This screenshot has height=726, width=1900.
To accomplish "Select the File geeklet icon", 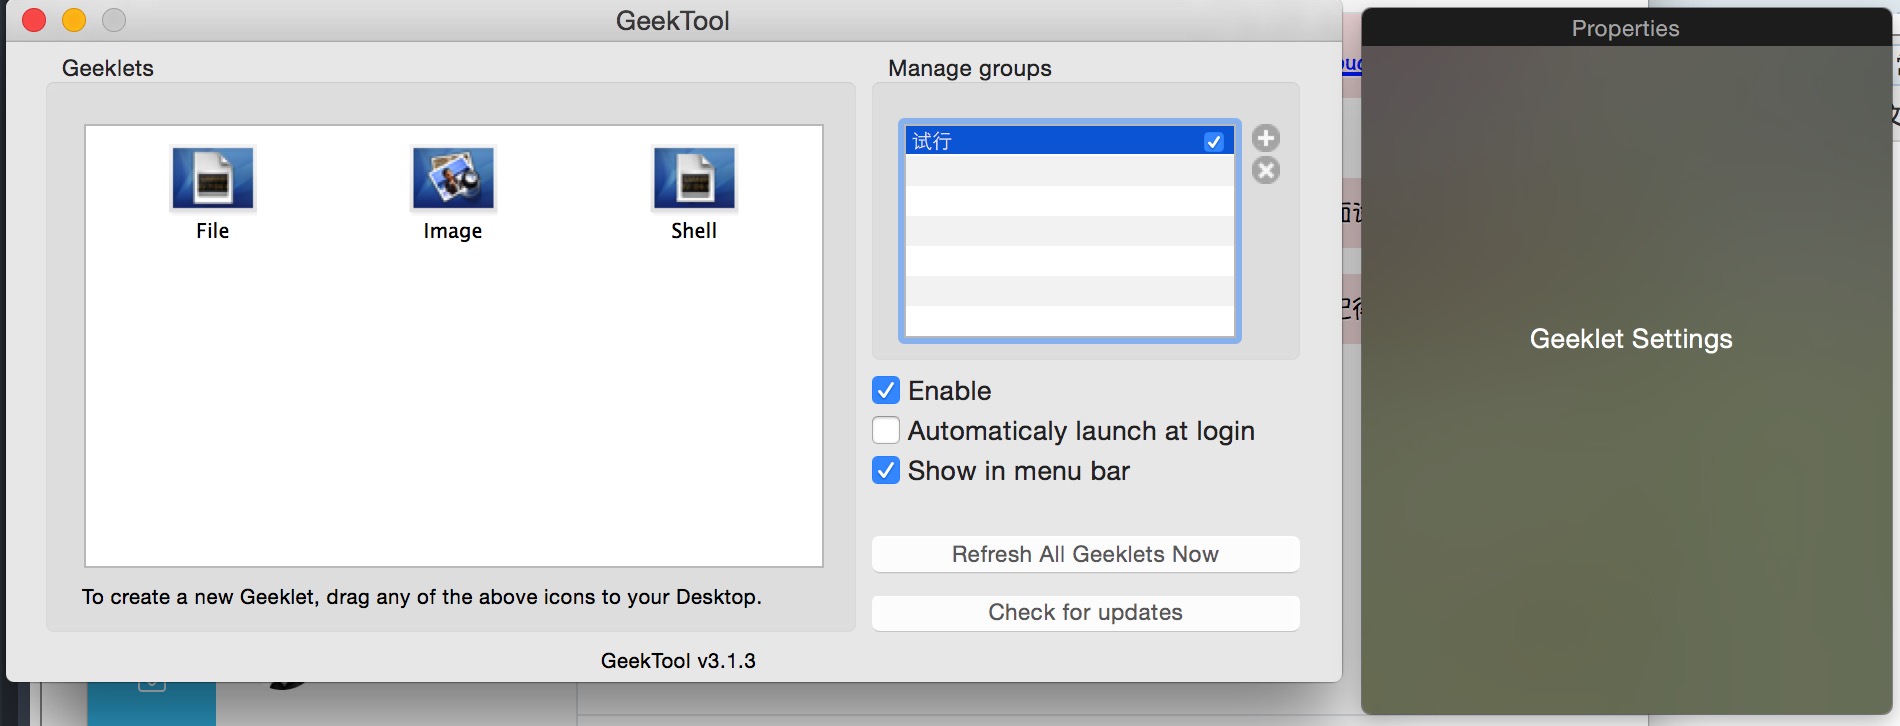I will (x=212, y=180).
